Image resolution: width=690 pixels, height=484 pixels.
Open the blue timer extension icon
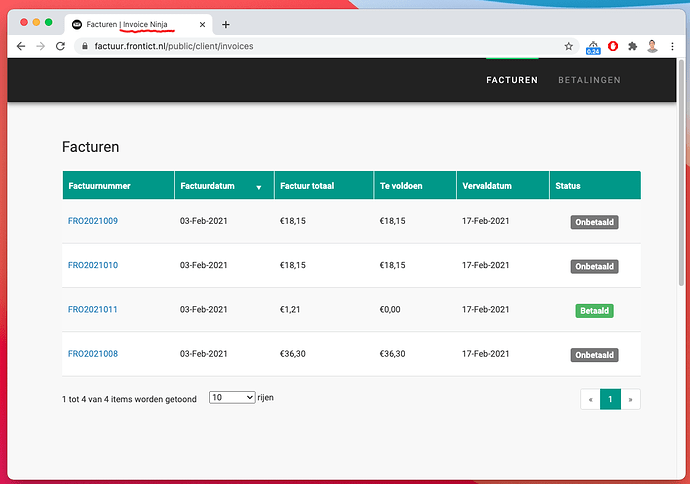593,47
